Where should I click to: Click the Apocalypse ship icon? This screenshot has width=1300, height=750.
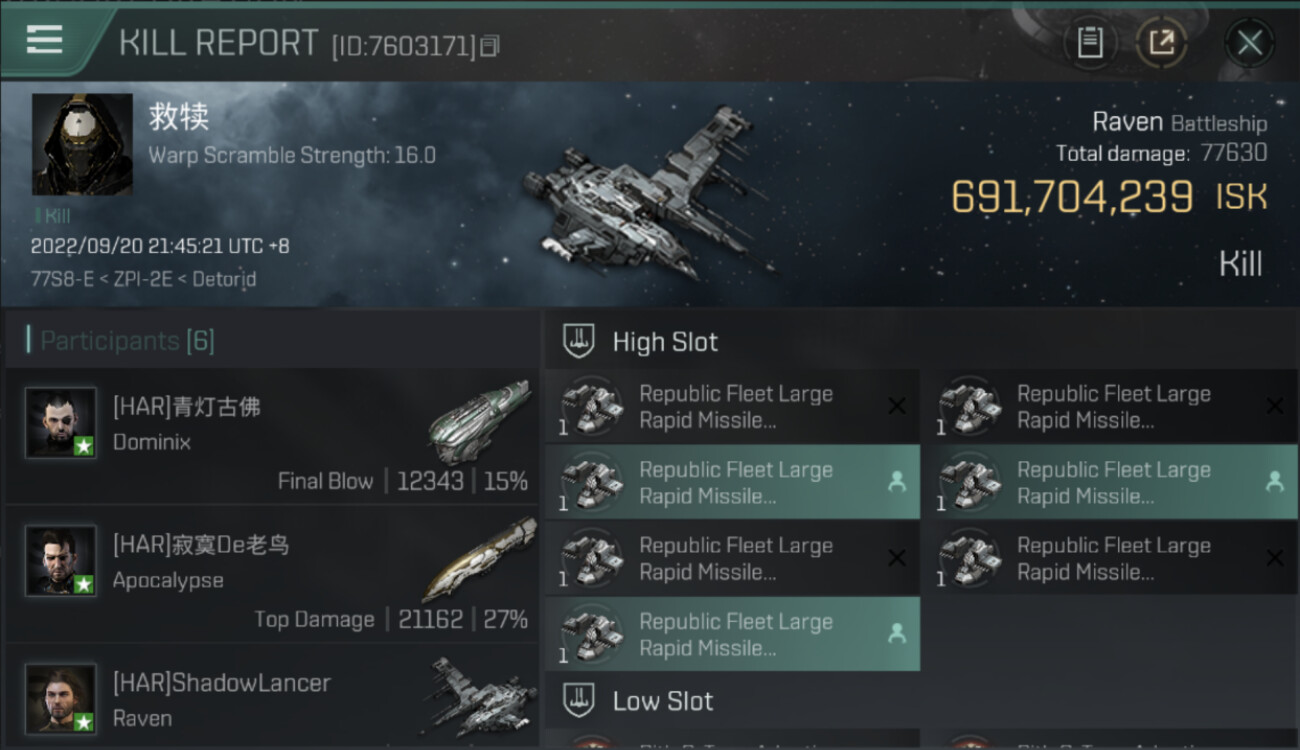click(x=479, y=558)
